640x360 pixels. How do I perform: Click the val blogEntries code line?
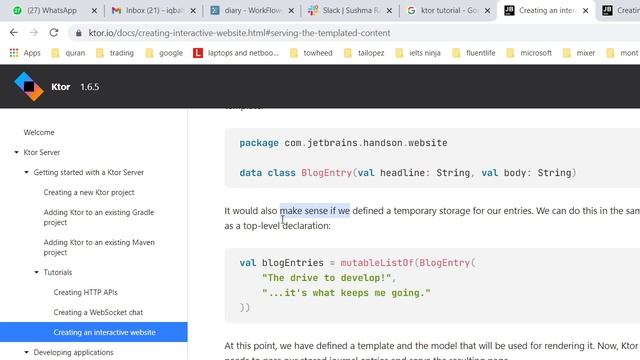(x=358, y=263)
